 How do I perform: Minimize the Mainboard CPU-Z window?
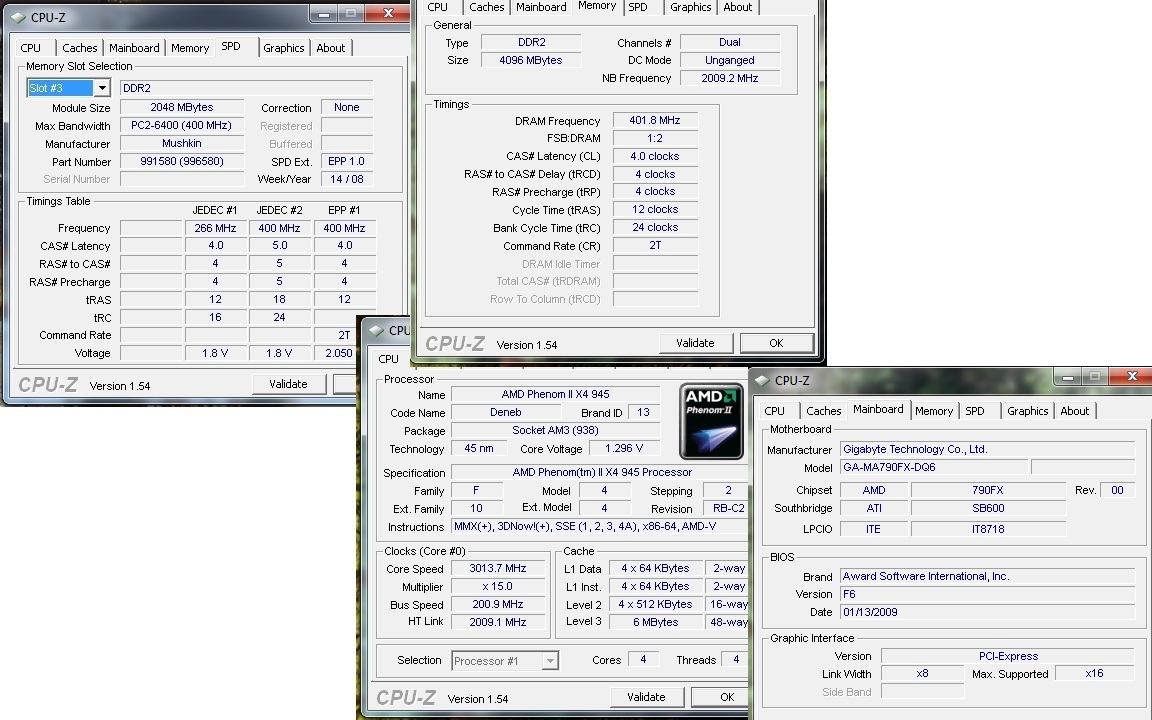(1068, 378)
